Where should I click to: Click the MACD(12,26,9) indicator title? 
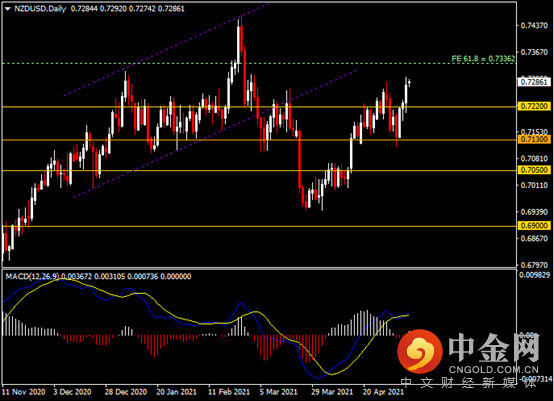[32, 276]
